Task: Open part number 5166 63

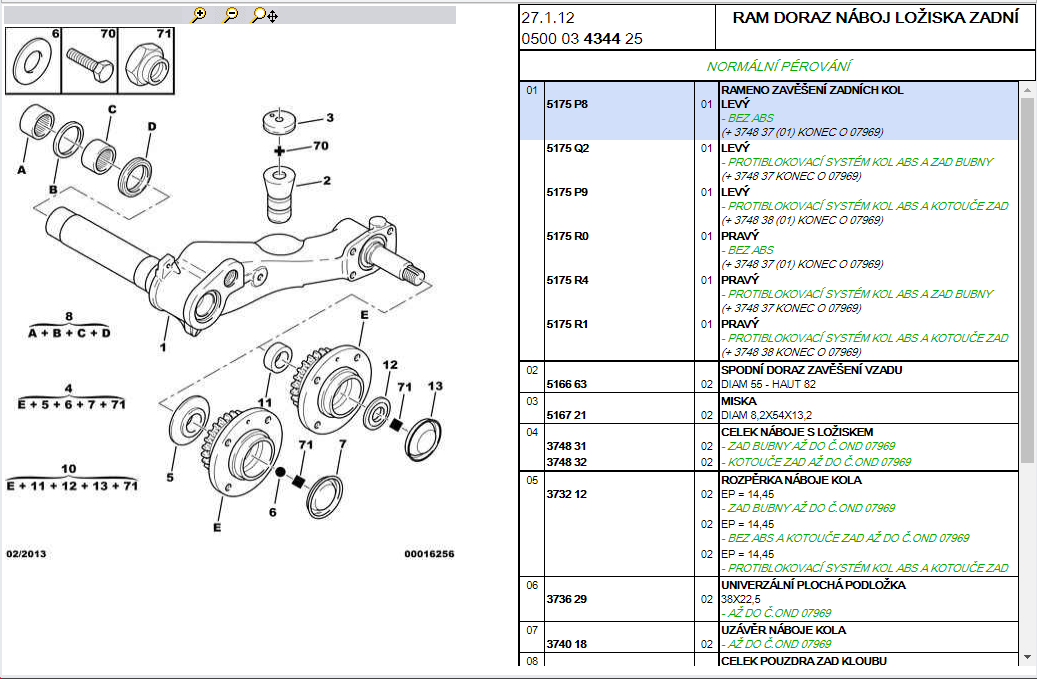Action: (x=566, y=384)
